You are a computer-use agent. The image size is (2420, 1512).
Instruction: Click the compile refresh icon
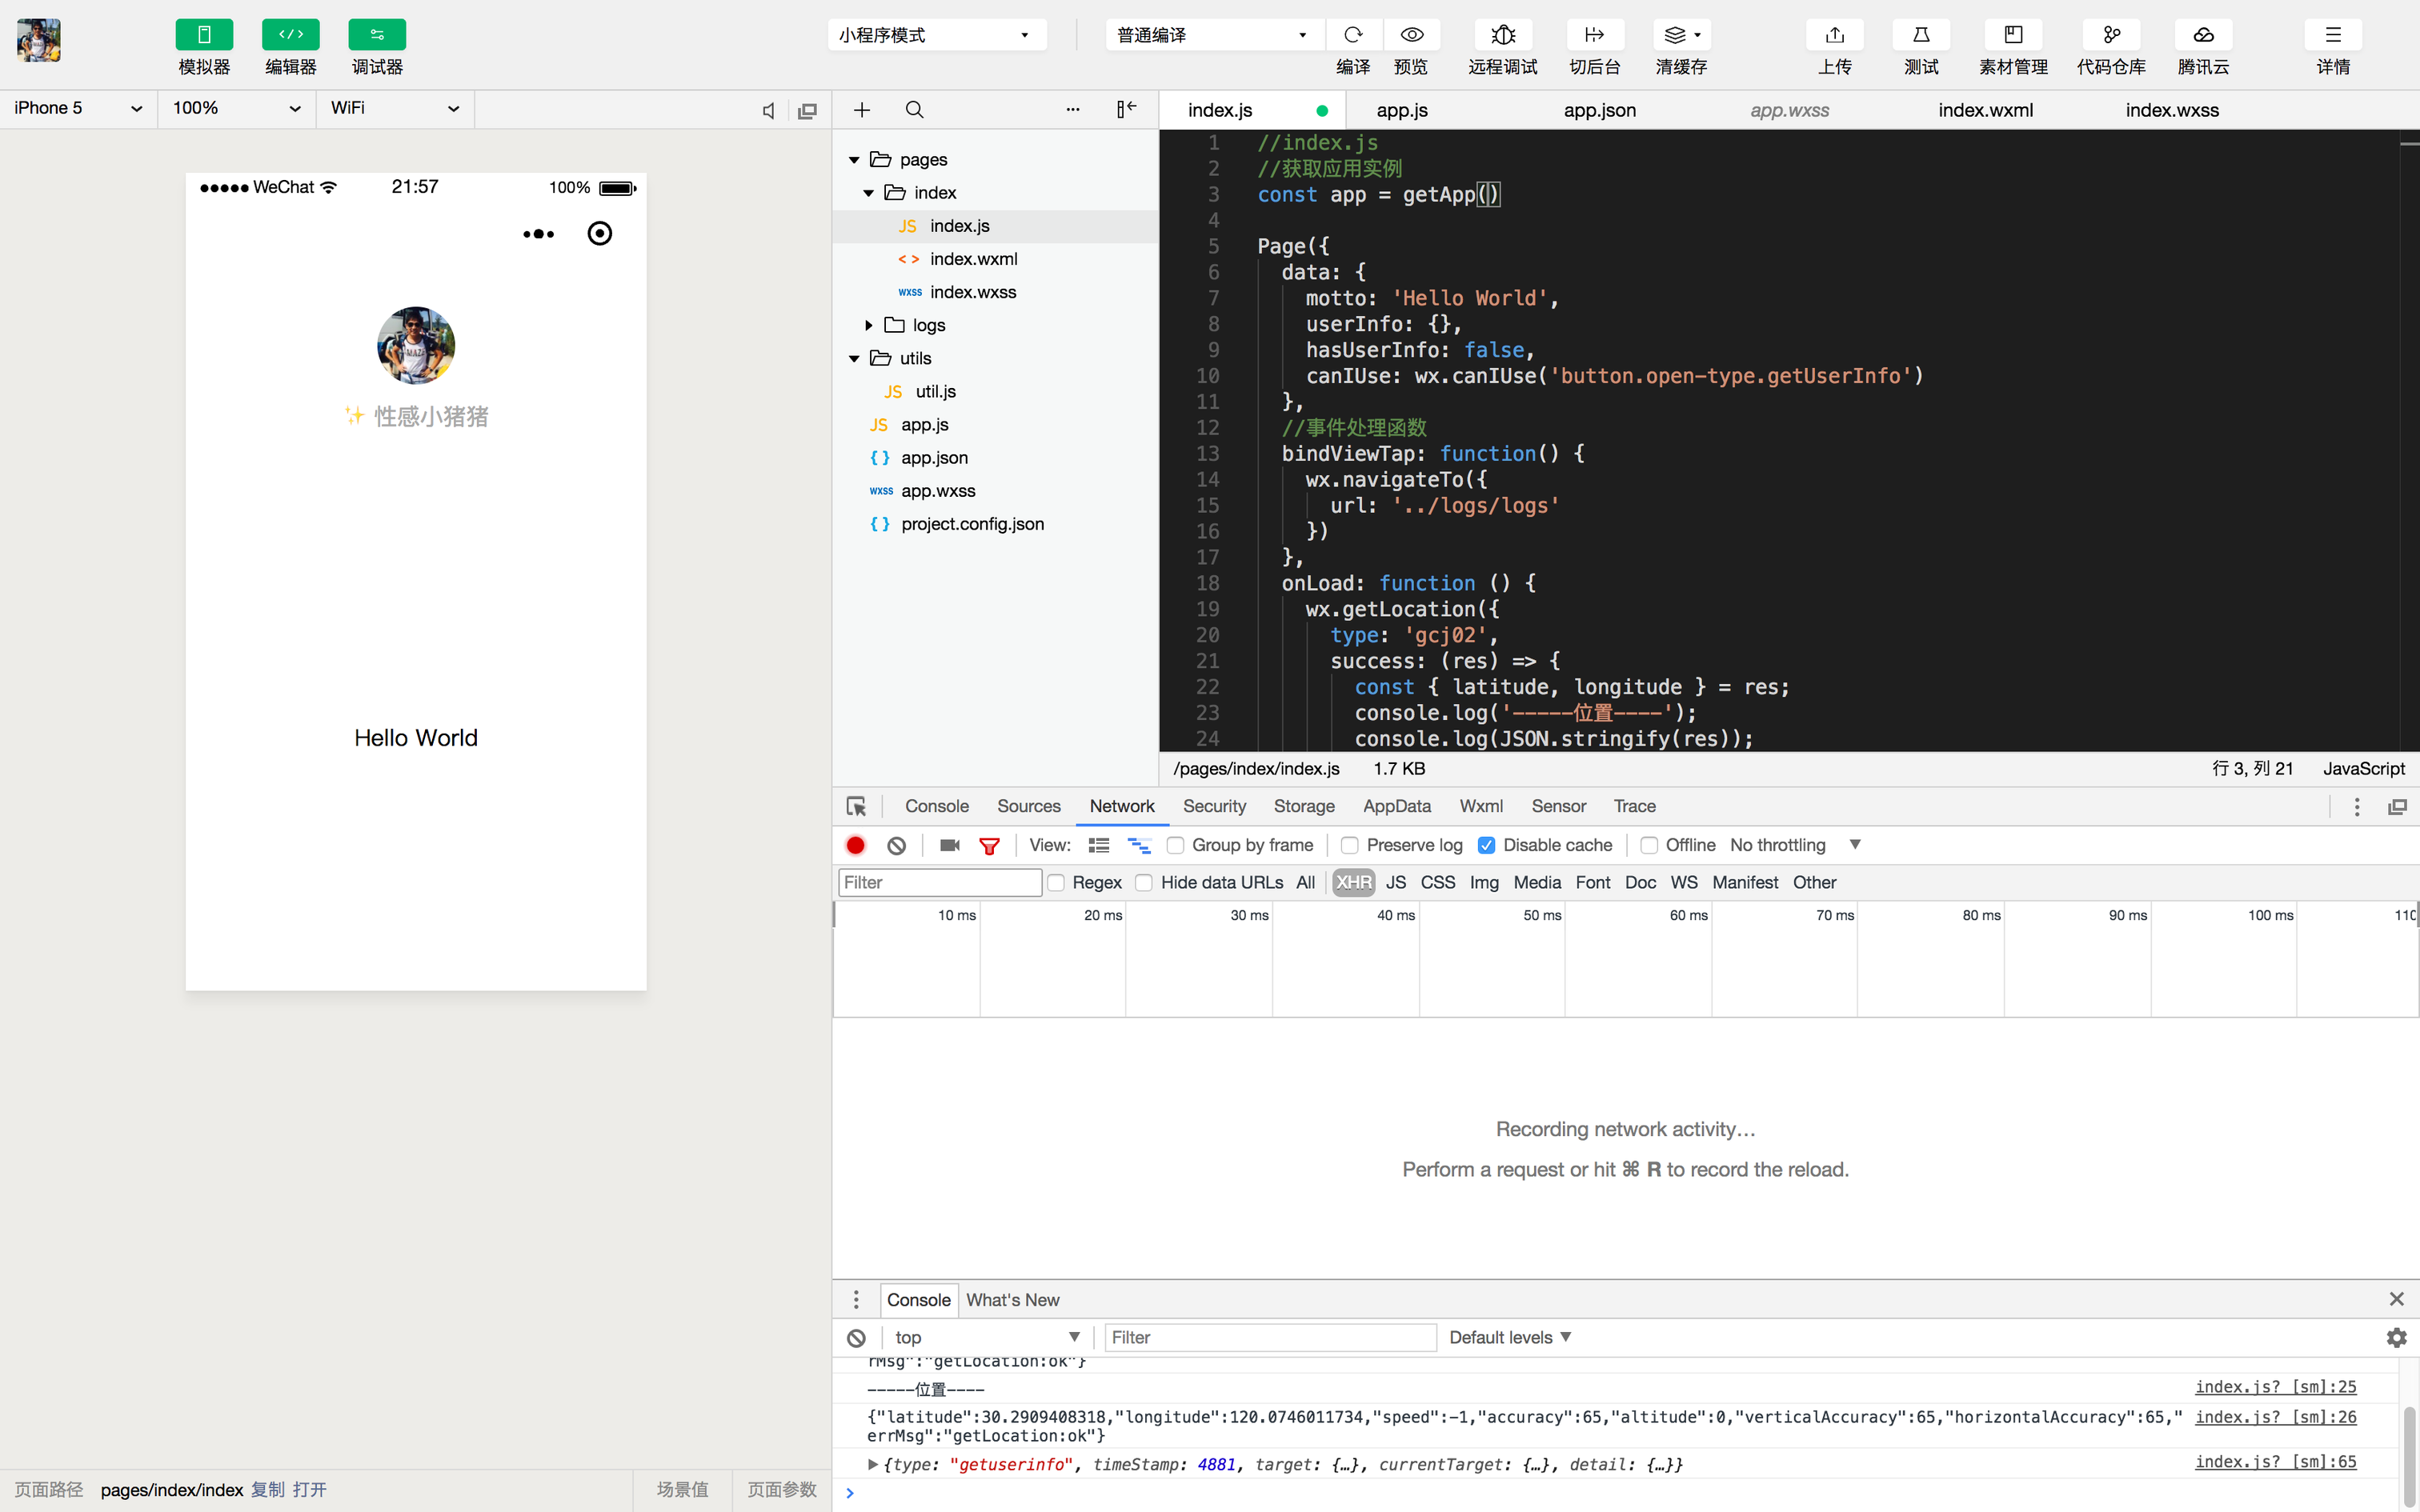pos(1353,35)
